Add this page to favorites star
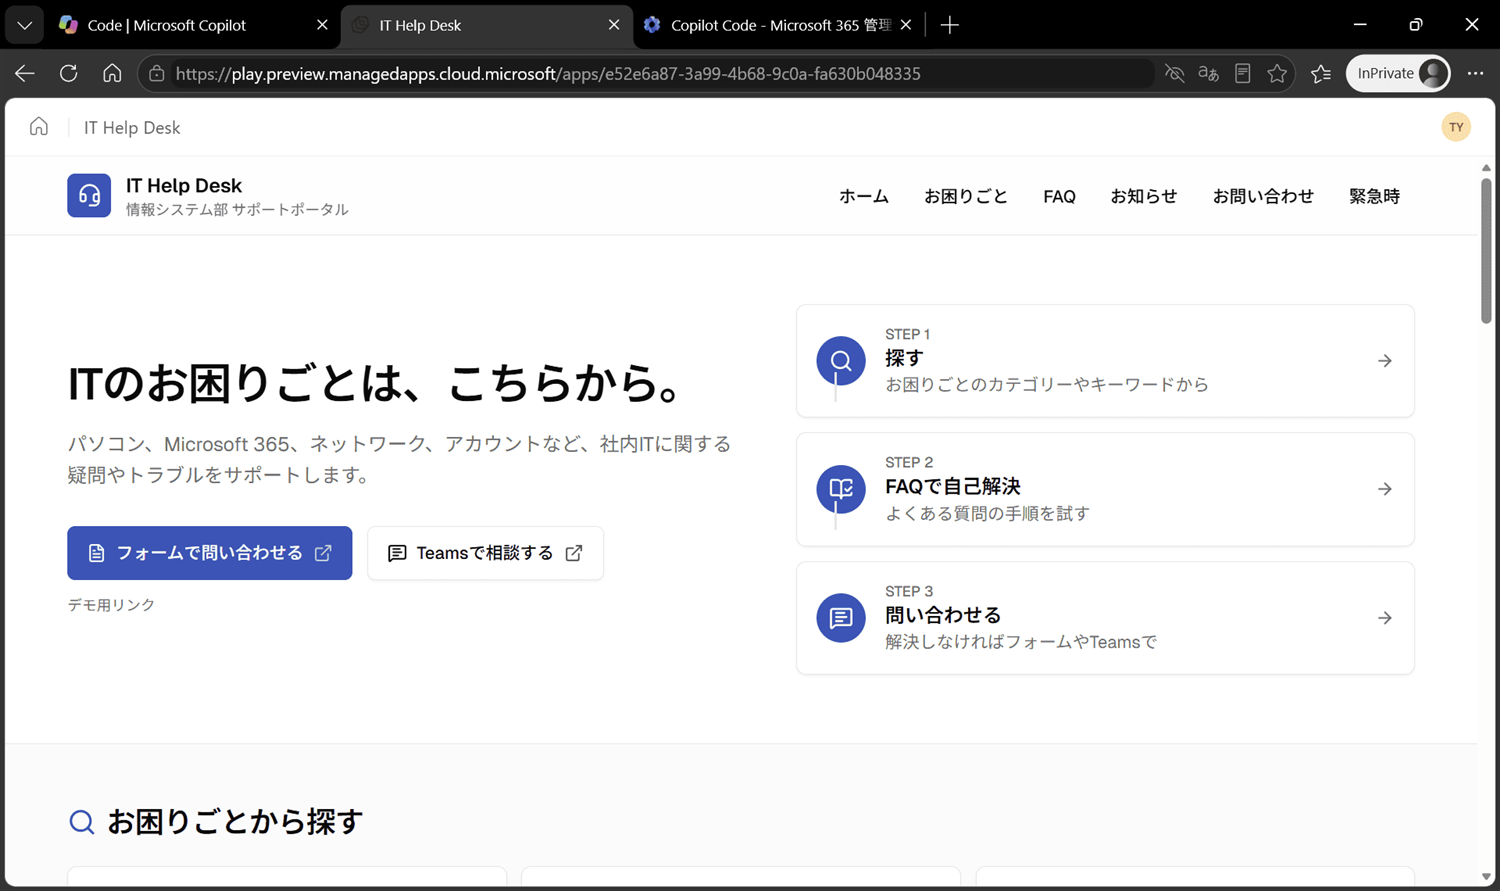Image resolution: width=1500 pixels, height=891 pixels. [x=1277, y=73]
